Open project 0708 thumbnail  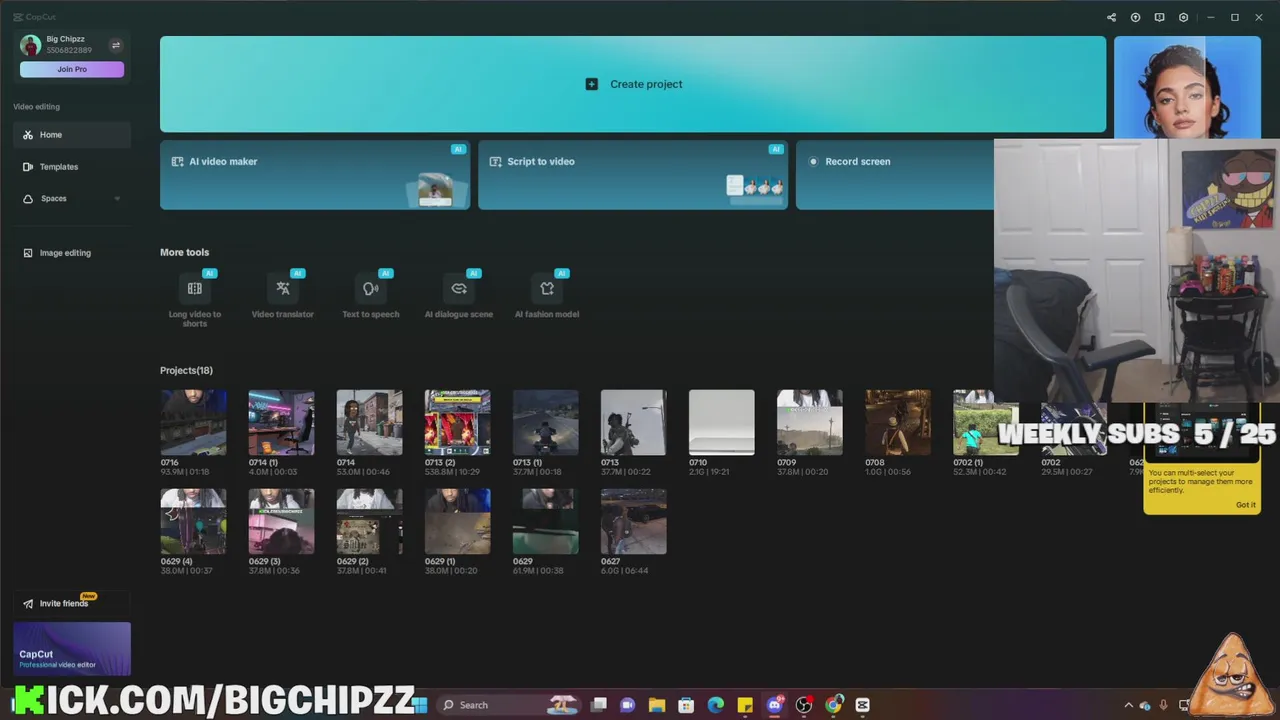[897, 422]
